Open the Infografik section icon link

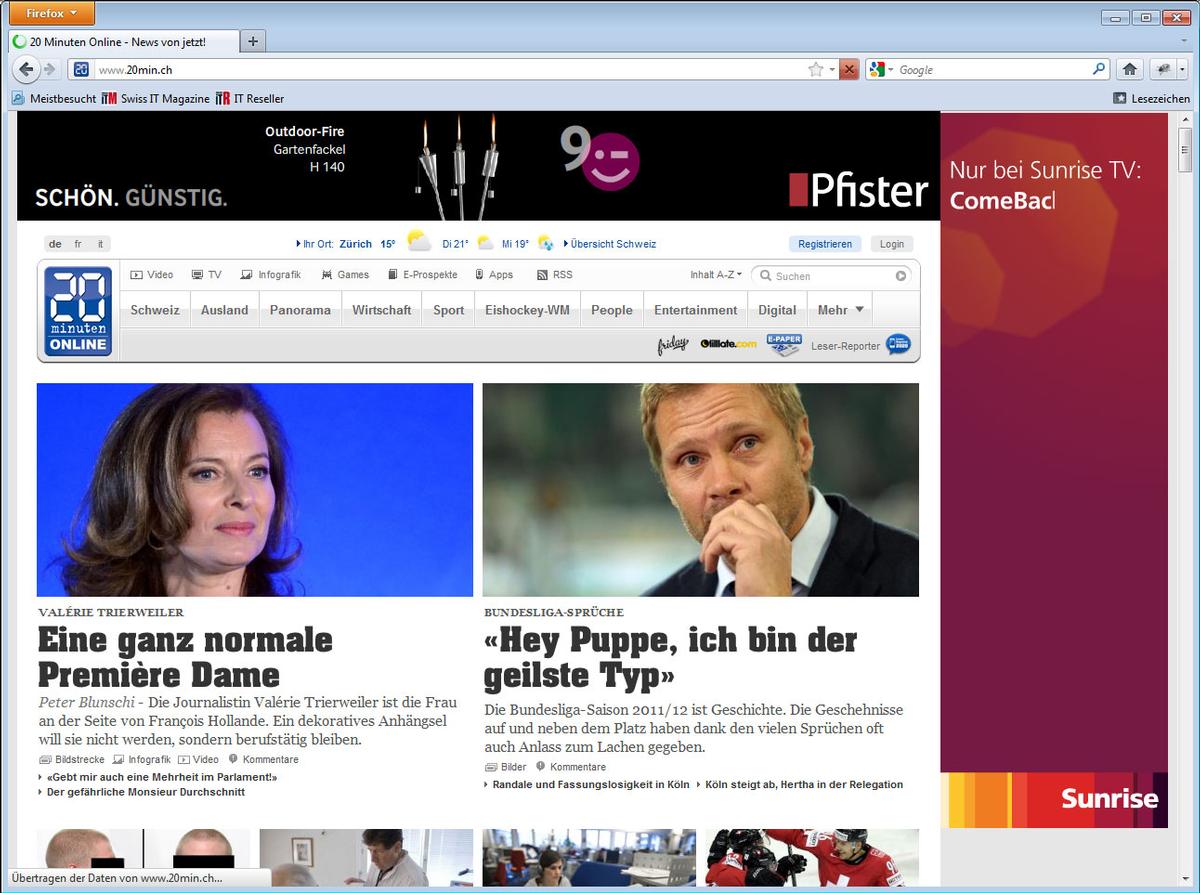coord(271,275)
